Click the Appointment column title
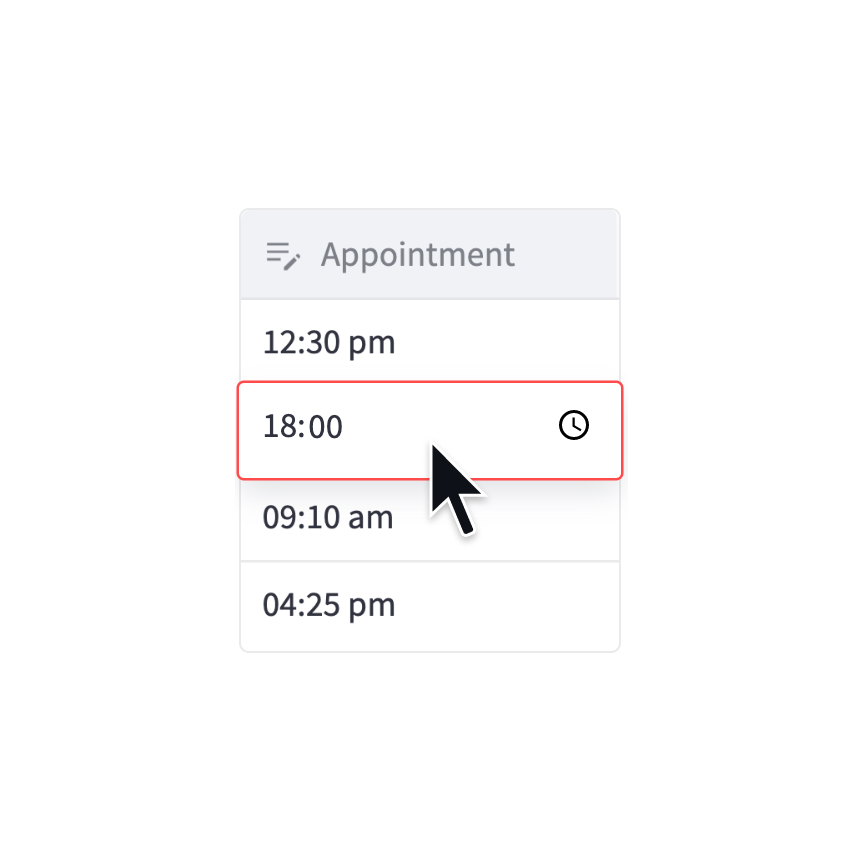The image size is (862, 862). [x=417, y=254]
